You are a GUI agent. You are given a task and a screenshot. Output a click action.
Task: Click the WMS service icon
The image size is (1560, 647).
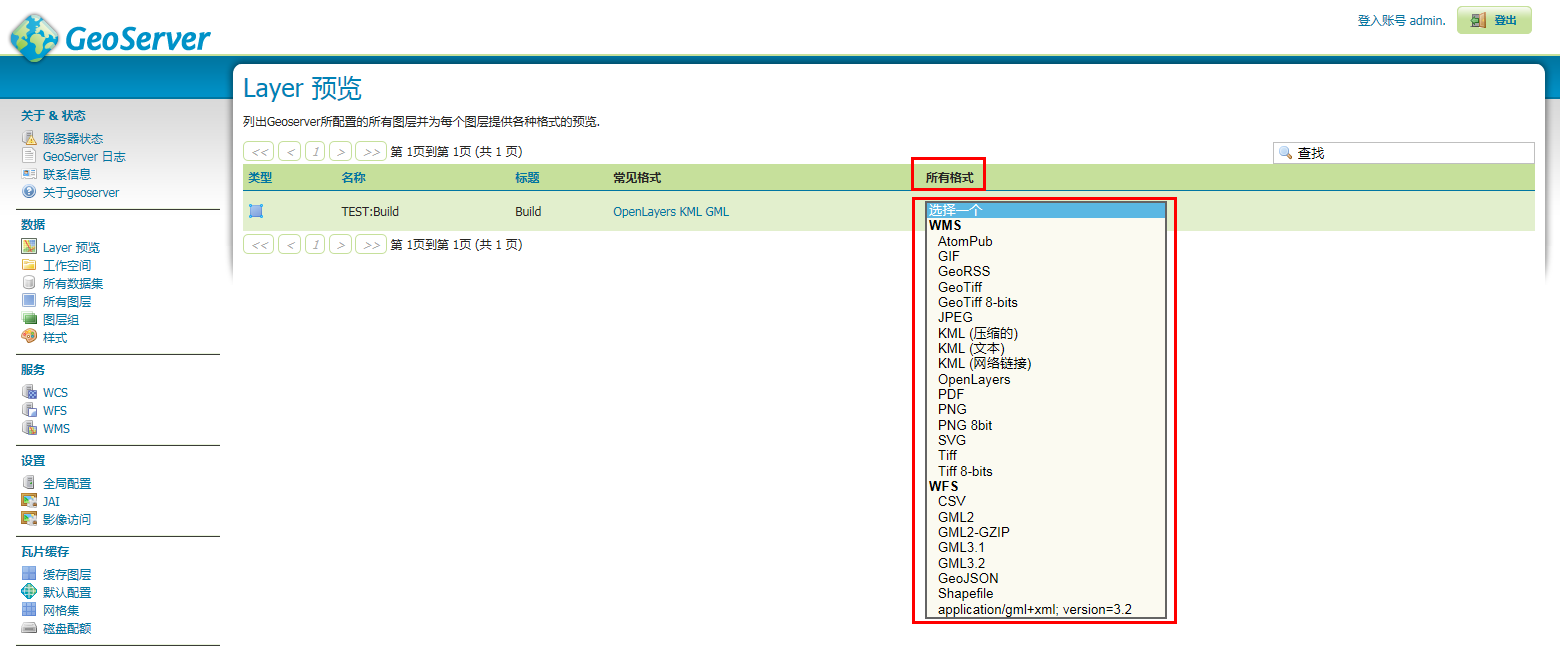pos(29,428)
